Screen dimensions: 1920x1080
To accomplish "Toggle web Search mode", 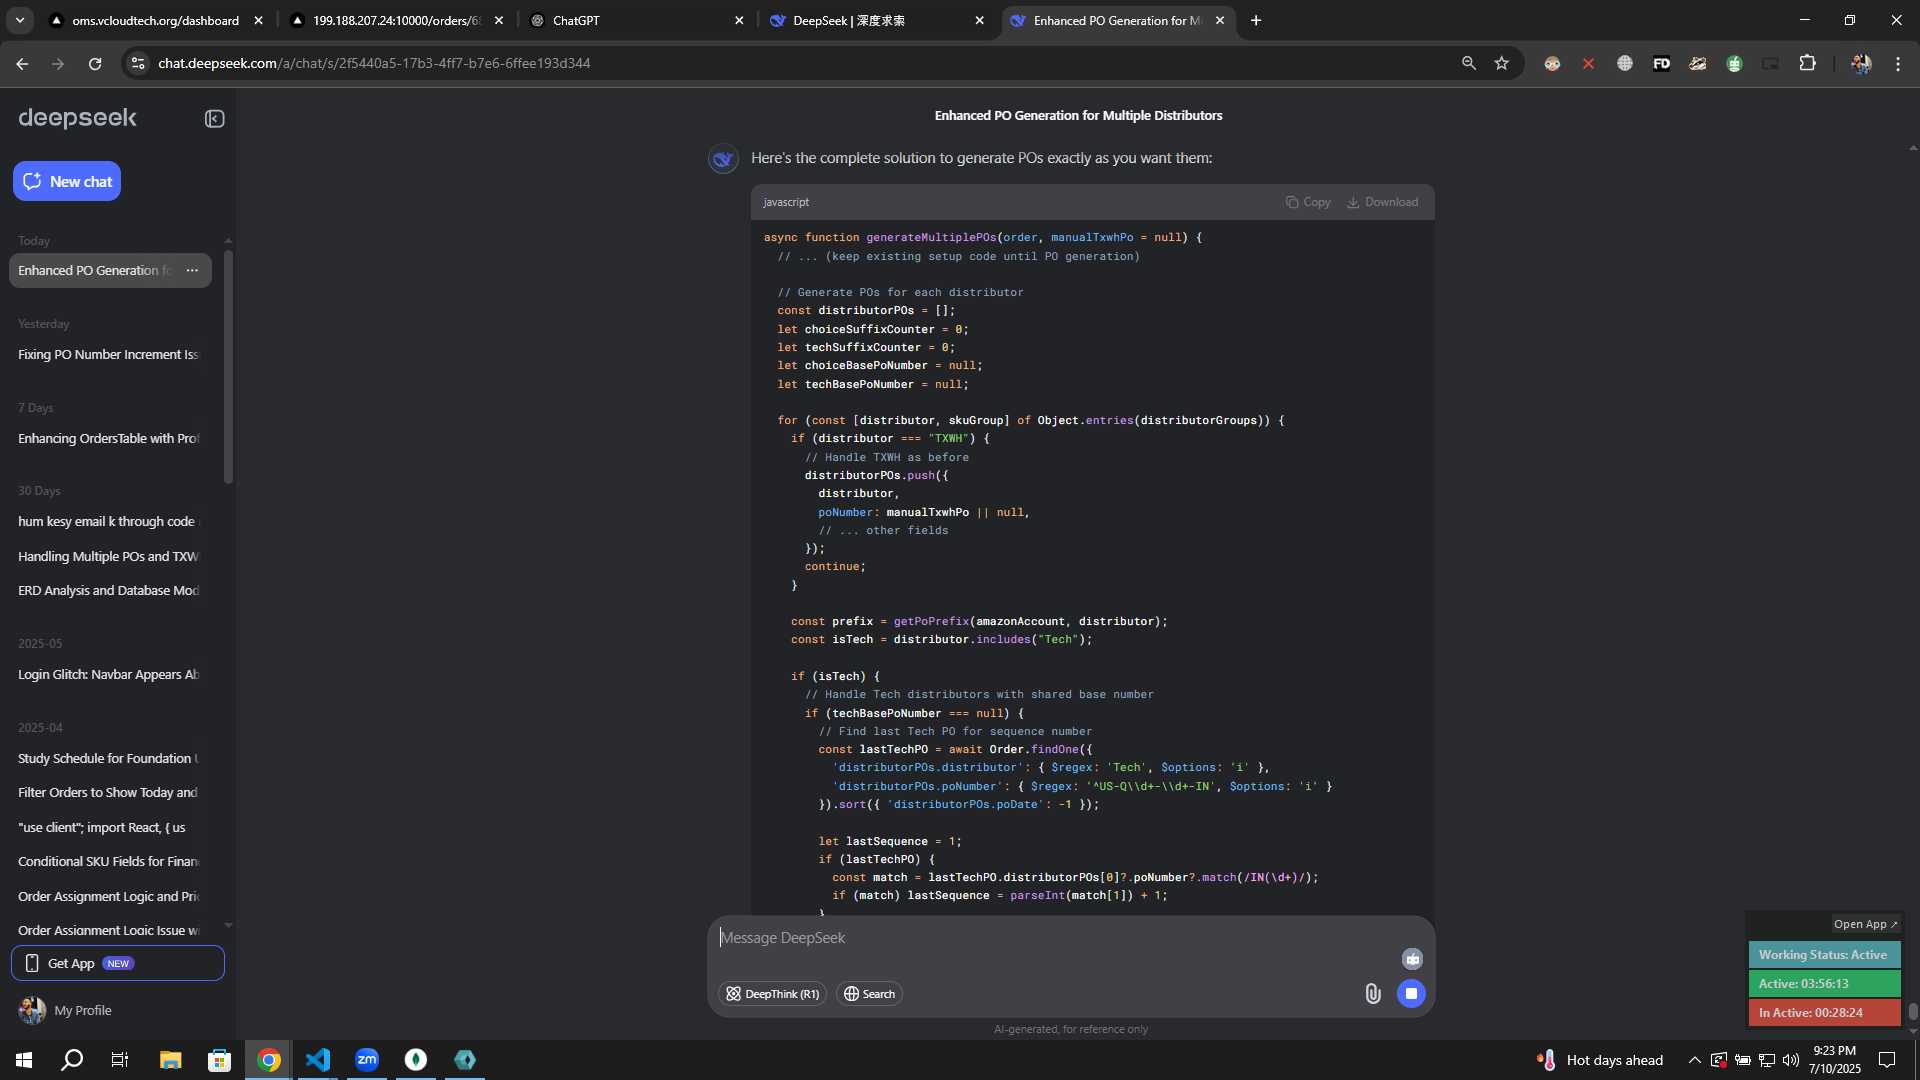I will [x=869, y=994].
